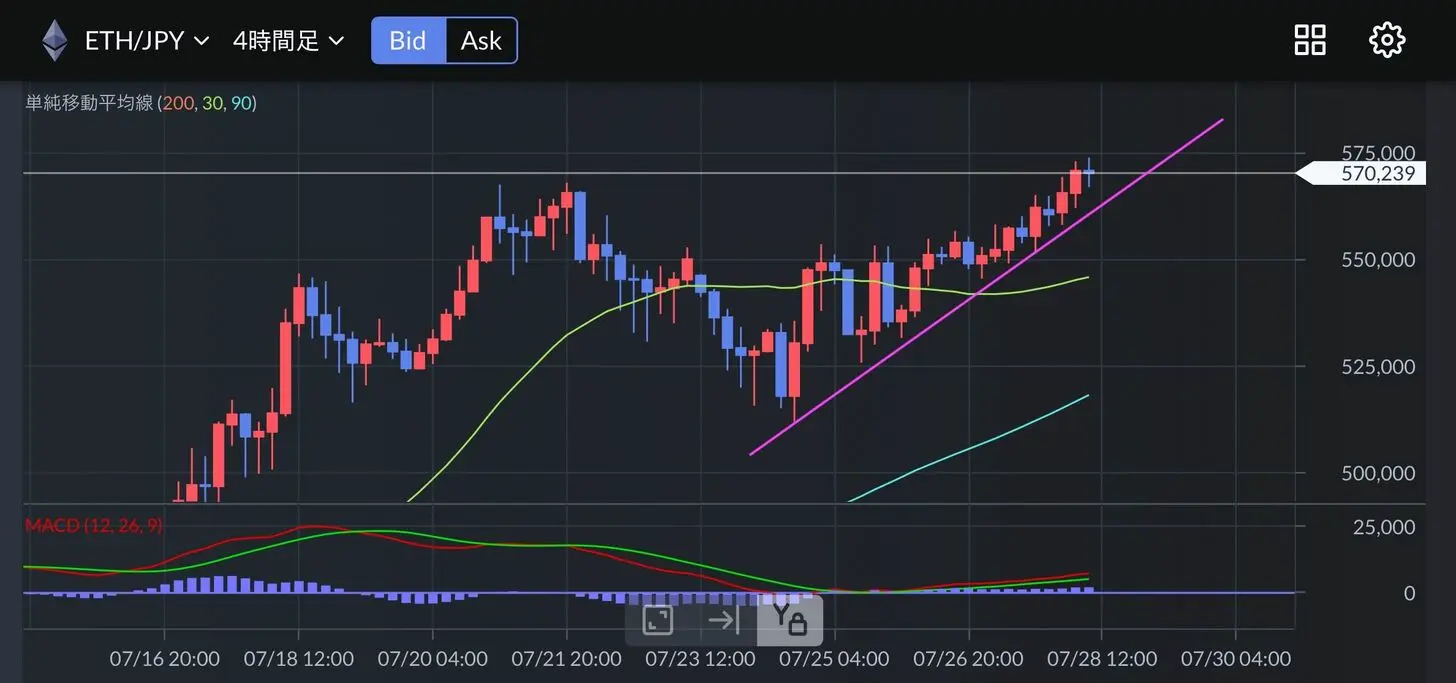Click the 07/26 20:00 time label
This screenshot has height=683, width=1456.
(968, 660)
